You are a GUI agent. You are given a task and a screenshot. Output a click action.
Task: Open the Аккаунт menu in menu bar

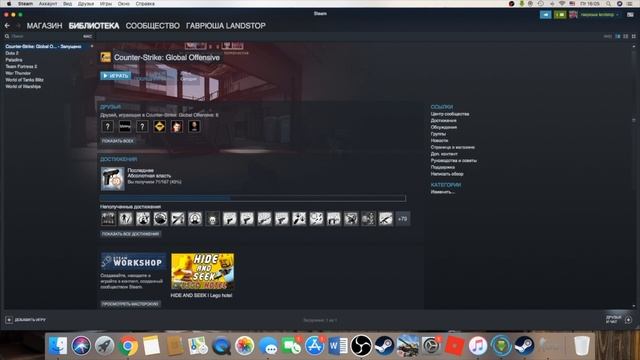48,4
